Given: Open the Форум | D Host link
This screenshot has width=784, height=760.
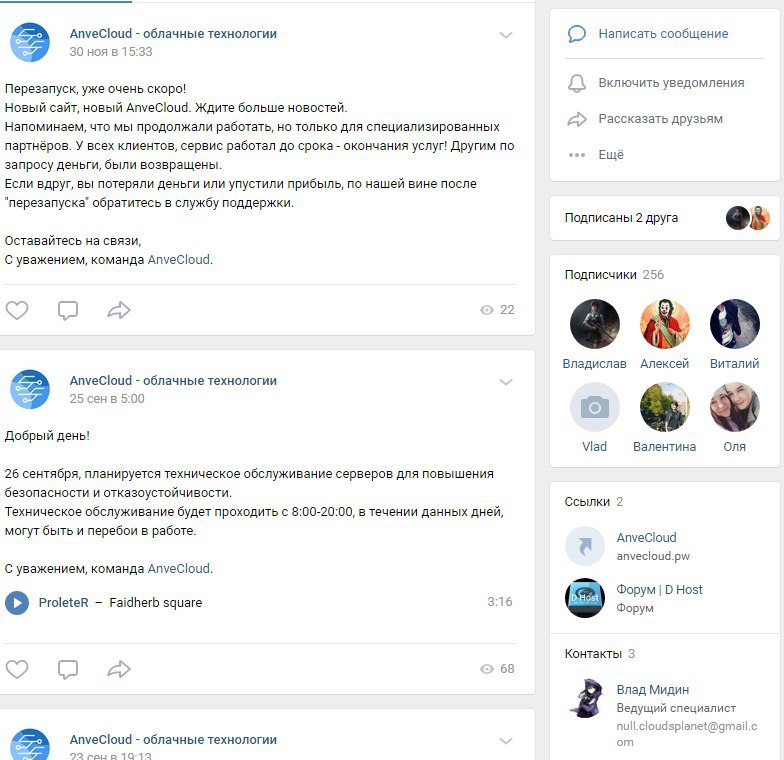Looking at the screenshot, I should pyautogui.click(x=659, y=598).
